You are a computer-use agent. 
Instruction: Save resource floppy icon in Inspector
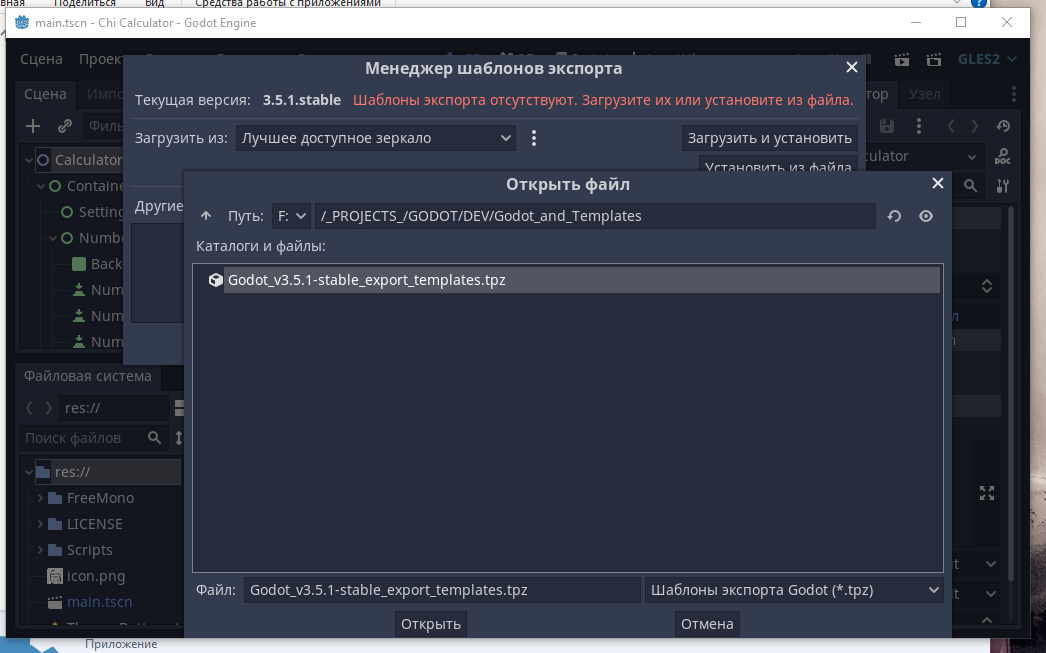point(887,126)
